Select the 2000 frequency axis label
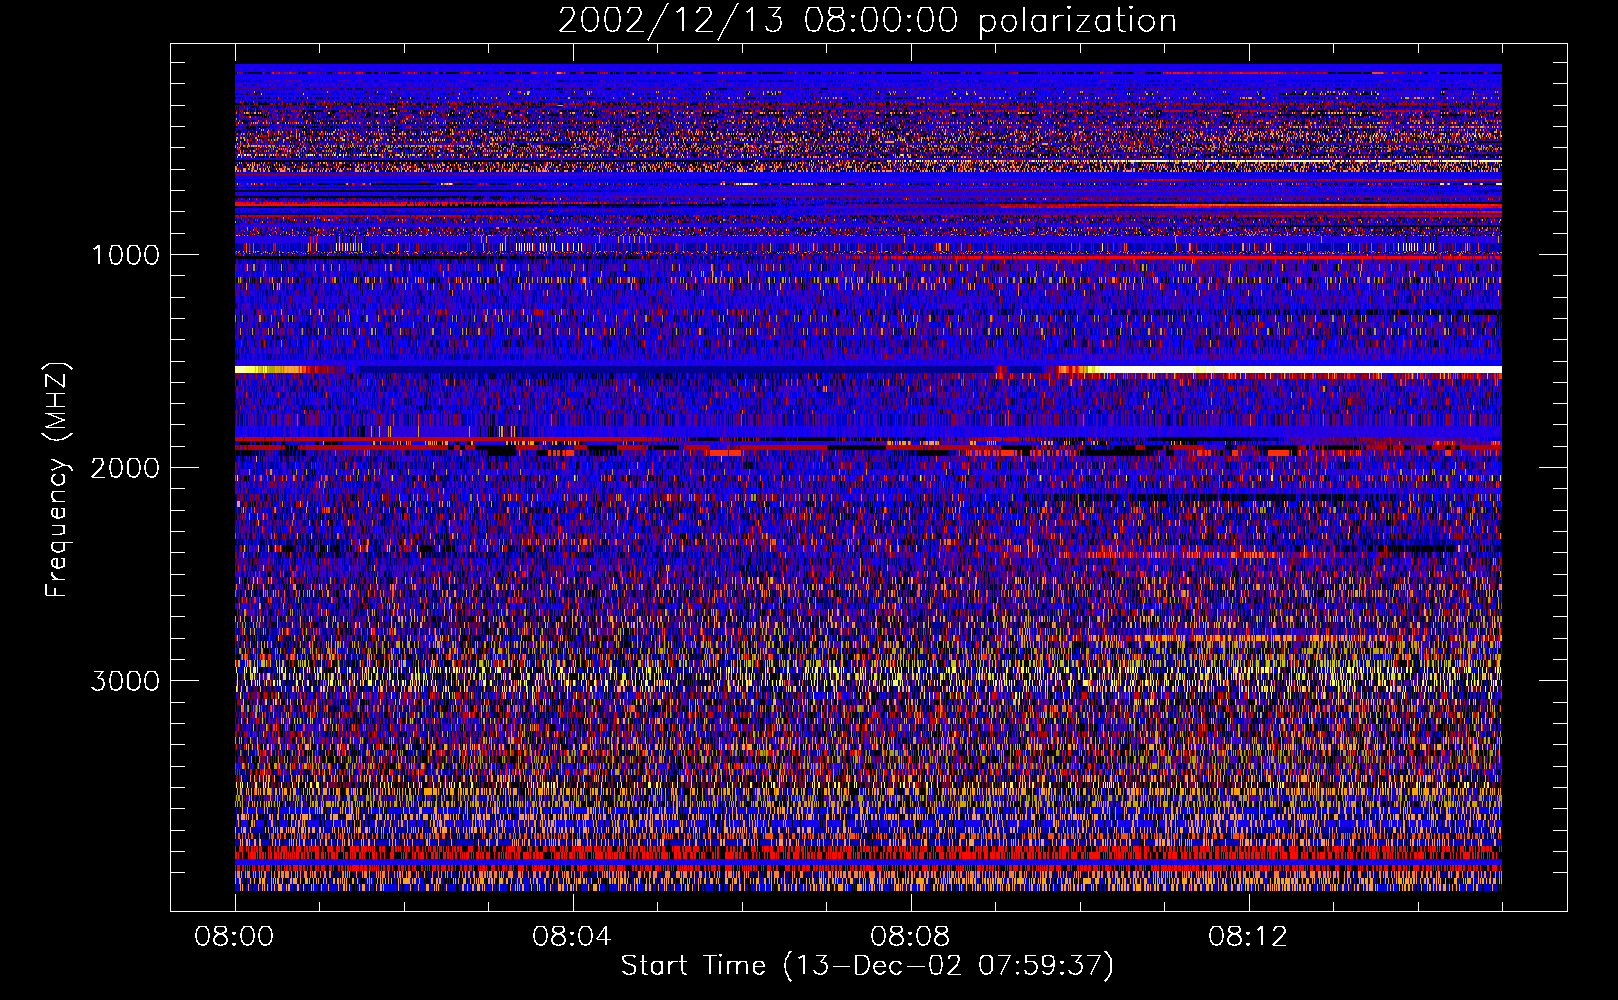Screen dimensions: 1618x1000 pyautogui.click(x=125, y=468)
